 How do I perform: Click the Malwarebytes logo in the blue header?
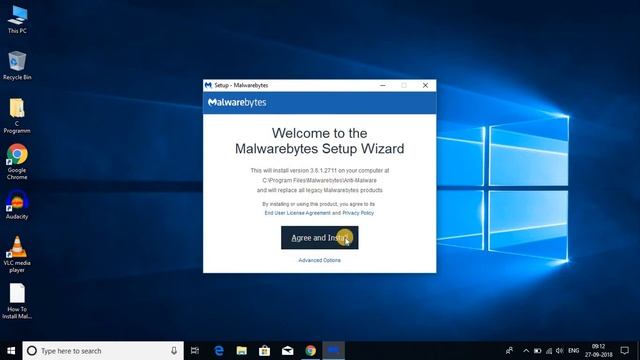click(237, 102)
